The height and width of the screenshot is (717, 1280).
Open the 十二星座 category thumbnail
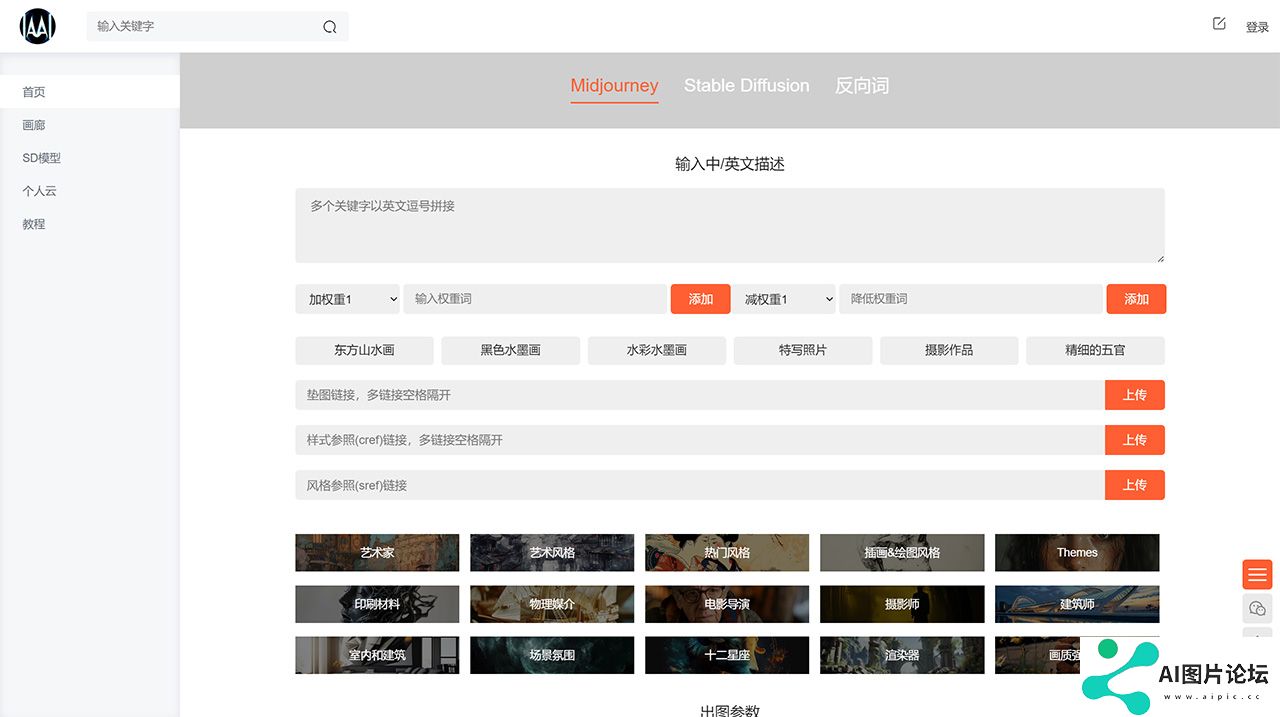click(x=727, y=655)
